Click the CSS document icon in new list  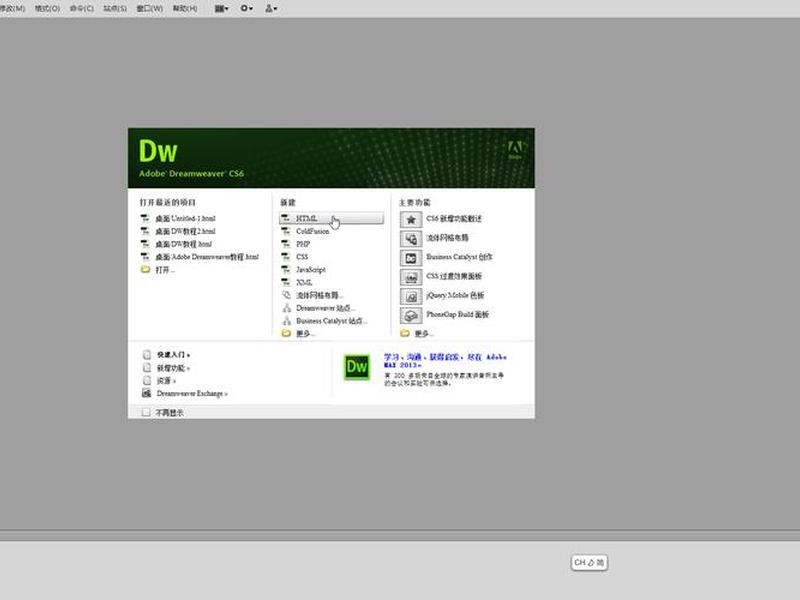coord(286,257)
